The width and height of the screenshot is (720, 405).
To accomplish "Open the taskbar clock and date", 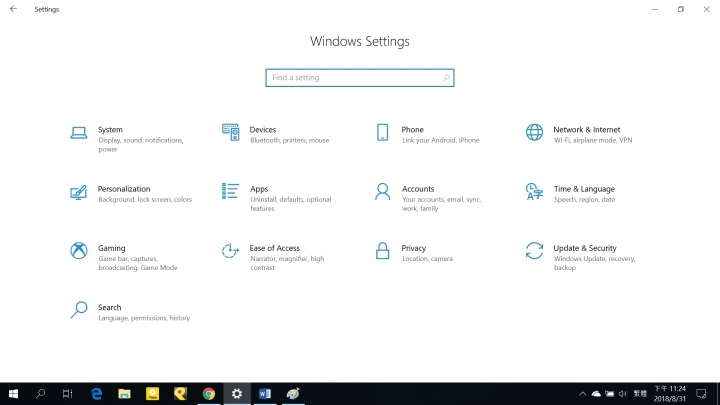I will (x=670, y=394).
